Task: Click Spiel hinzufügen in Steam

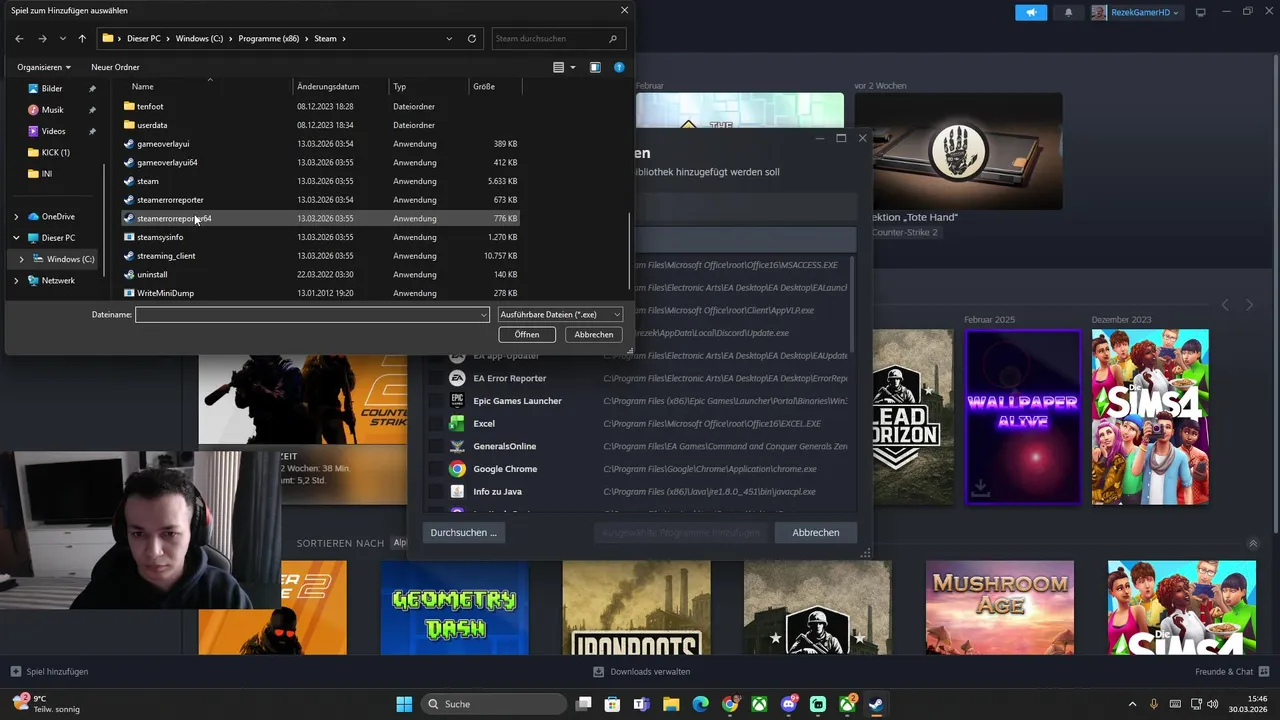Action: coord(49,672)
